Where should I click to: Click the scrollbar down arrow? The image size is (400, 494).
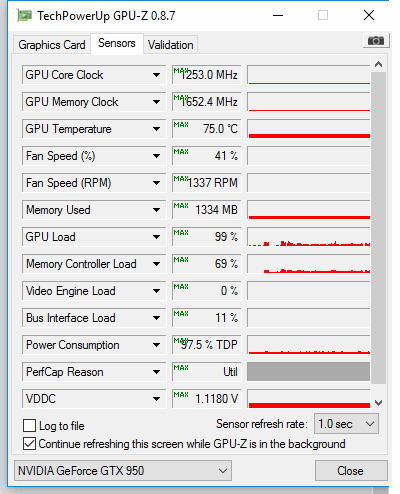[x=378, y=403]
